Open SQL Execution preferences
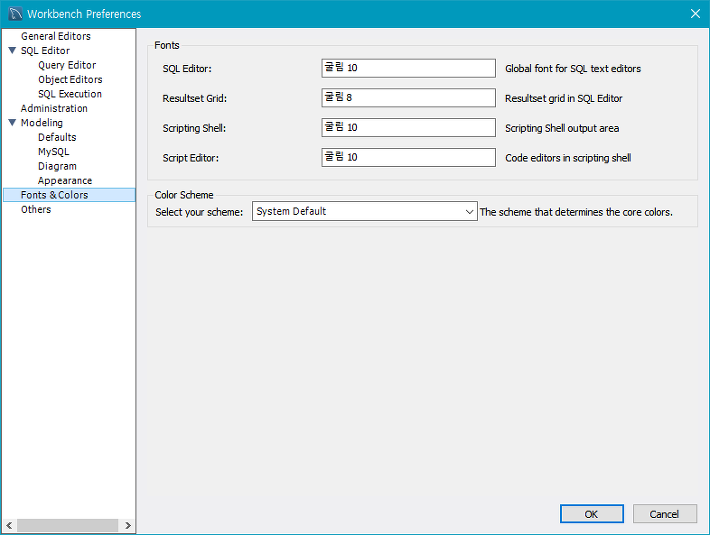Image resolution: width=710 pixels, height=535 pixels. (70, 94)
